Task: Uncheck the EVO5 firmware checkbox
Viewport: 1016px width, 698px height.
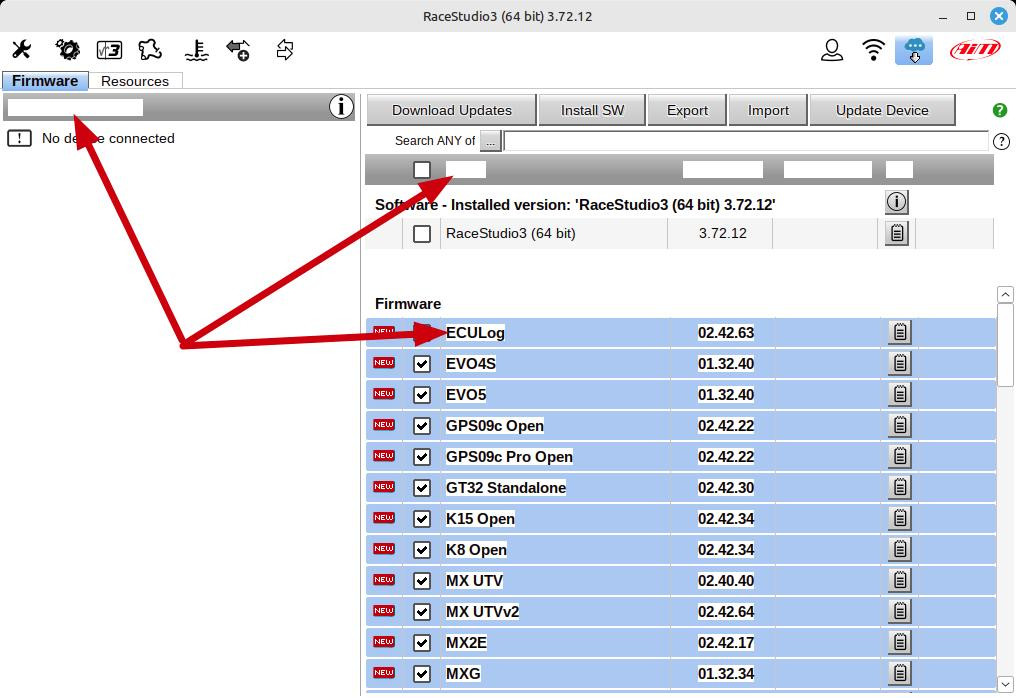Action: [422, 395]
